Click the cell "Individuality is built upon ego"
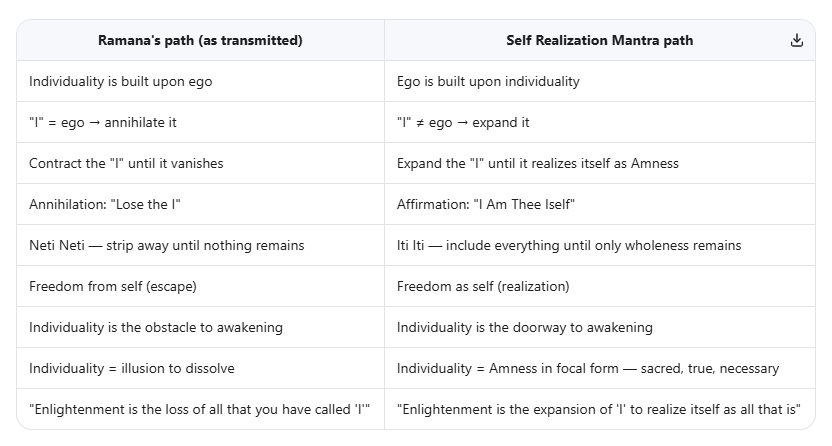The width and height of the screenshot is (832, 446). click(x=120, y=82)
